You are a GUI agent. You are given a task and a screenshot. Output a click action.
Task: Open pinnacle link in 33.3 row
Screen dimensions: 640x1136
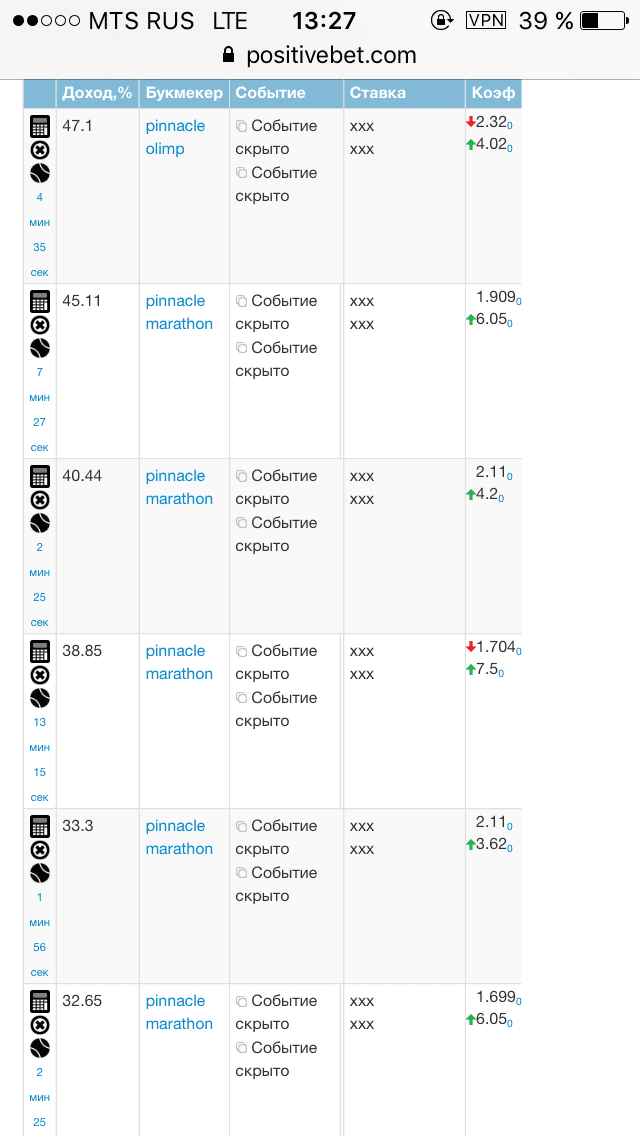click(175, 826)
